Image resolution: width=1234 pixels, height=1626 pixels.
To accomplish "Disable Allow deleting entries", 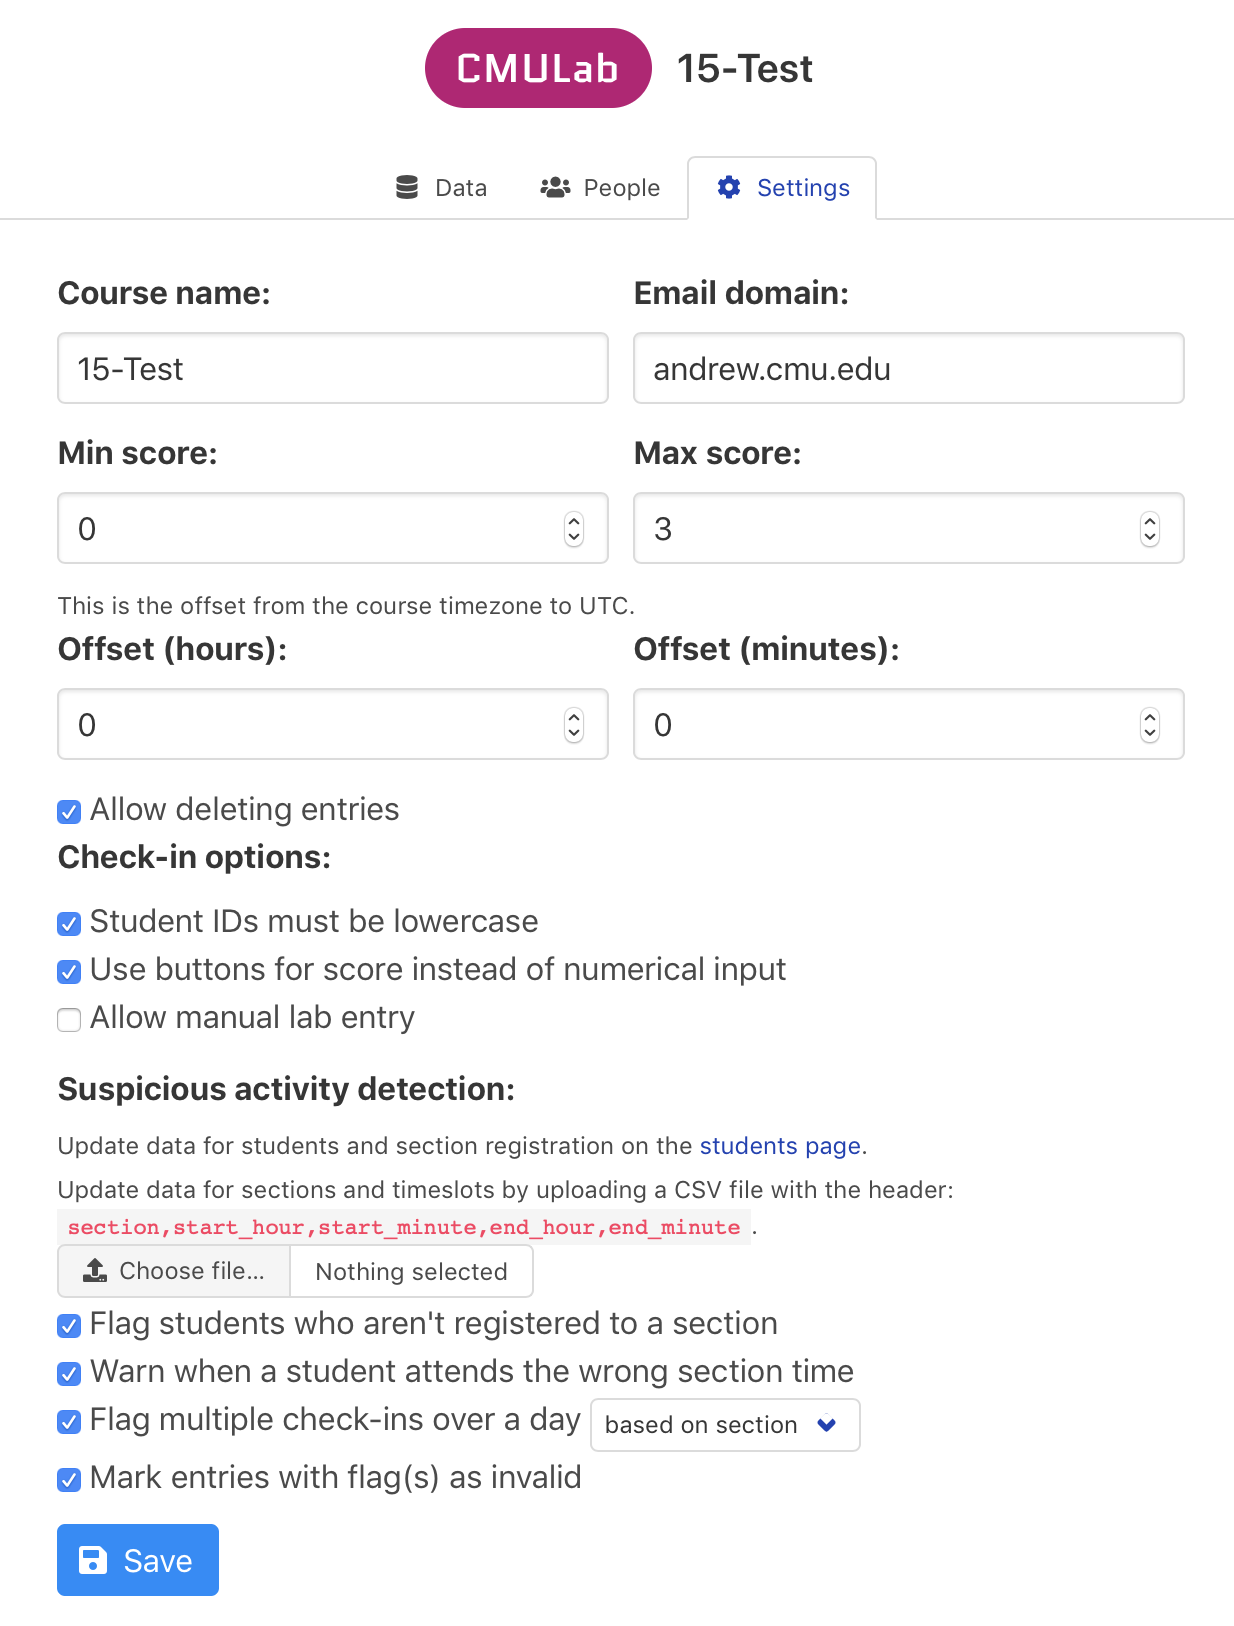I will (x=69, y=811).
